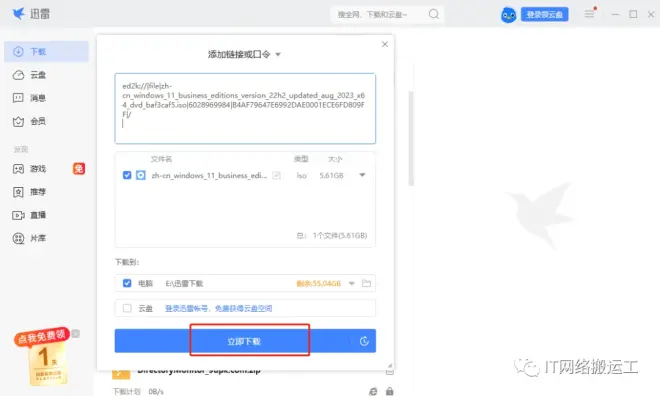Screen dimensions: 660x396
Task: Click inside the ed2k link text area
Action: point(245,109)
